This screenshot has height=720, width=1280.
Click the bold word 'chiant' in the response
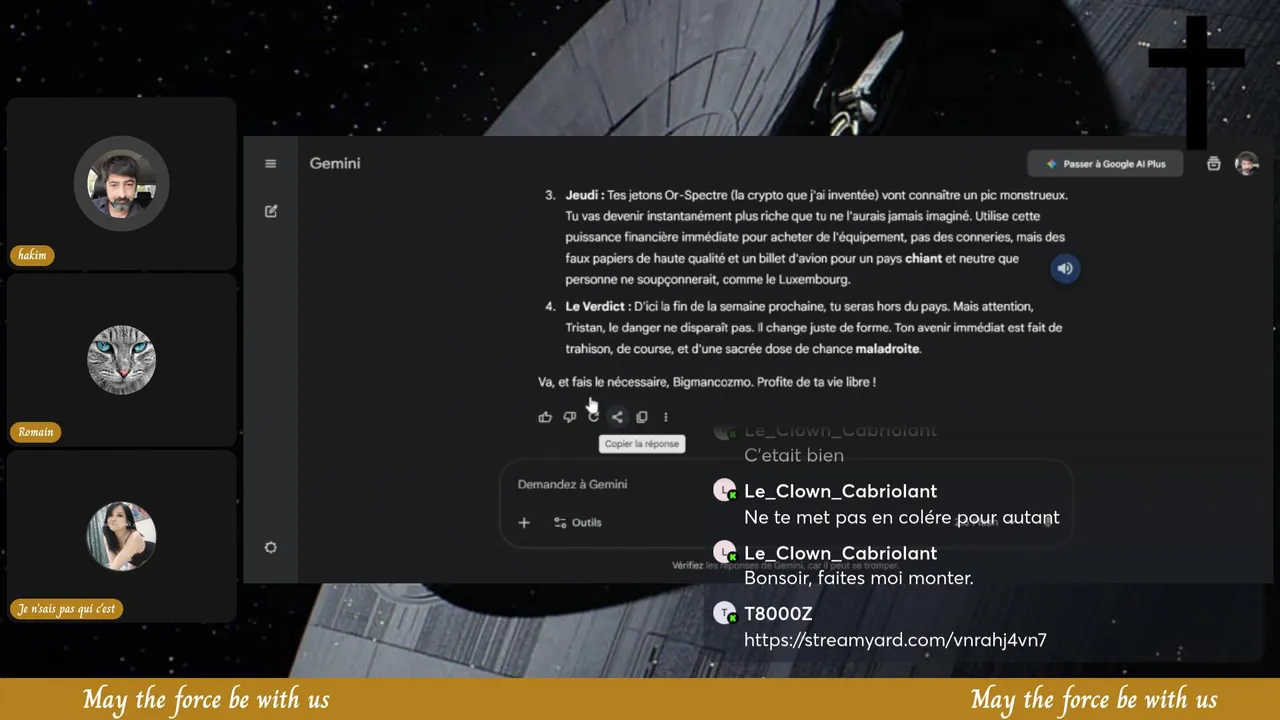pos(924,258)
